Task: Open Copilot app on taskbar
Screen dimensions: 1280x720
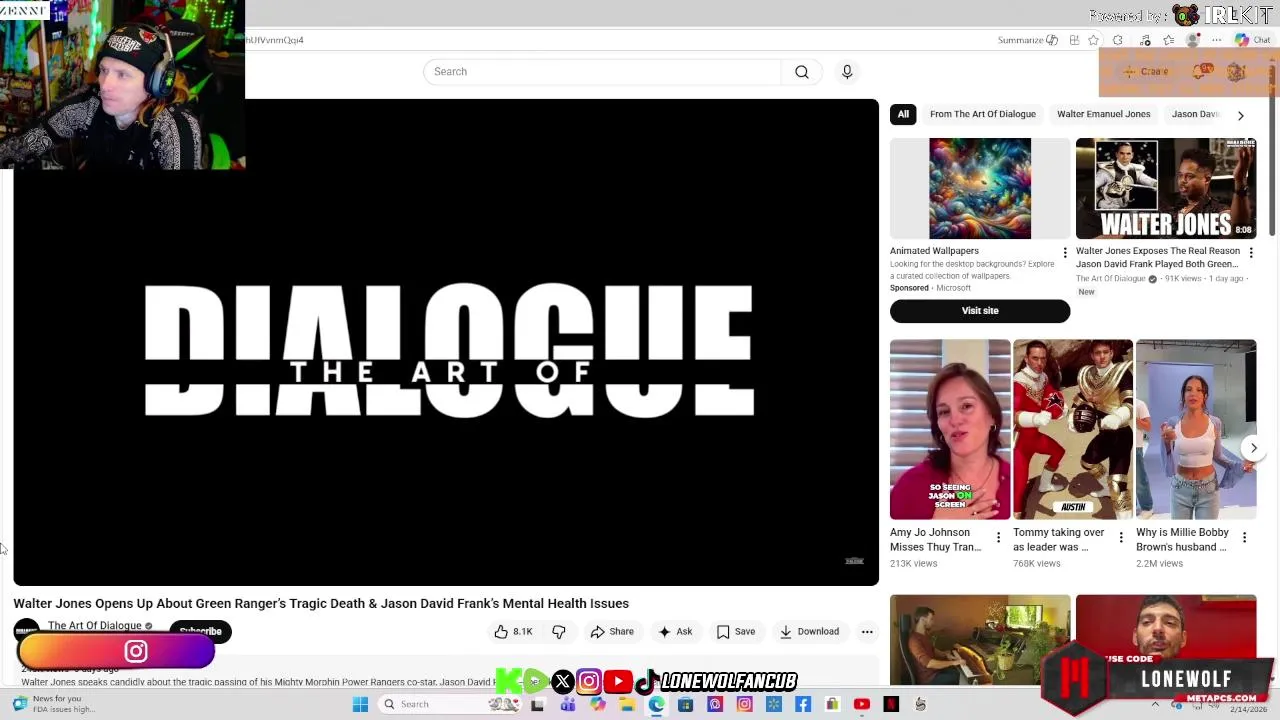Action: [x=598, y=704]
